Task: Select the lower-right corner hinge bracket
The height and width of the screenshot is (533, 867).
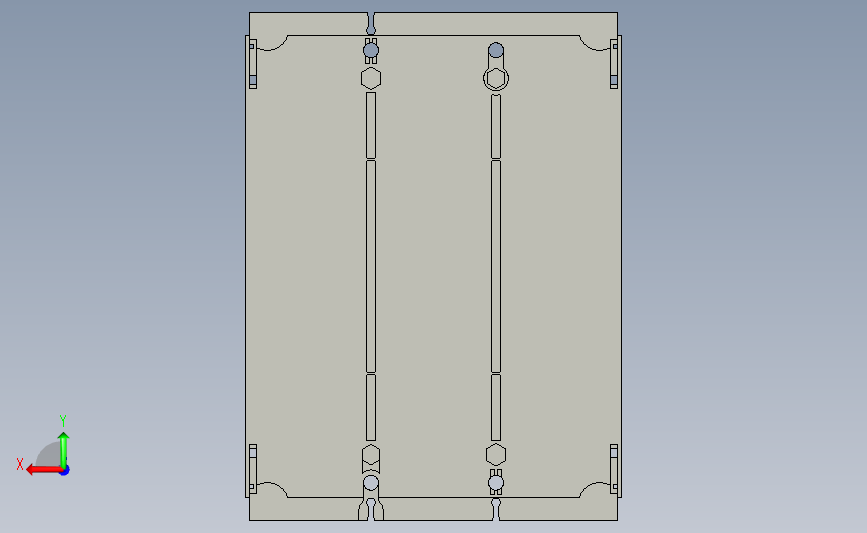Action: tap(615, 469)
